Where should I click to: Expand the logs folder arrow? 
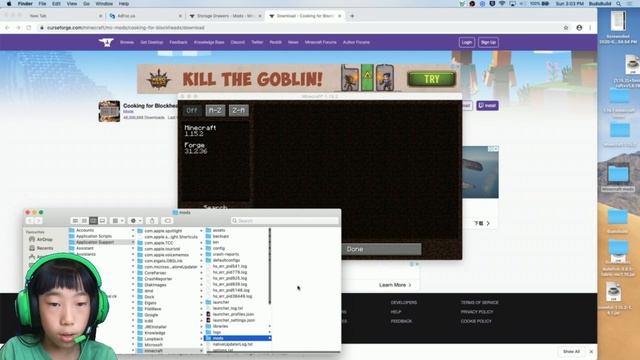click(x=269, y=332)
